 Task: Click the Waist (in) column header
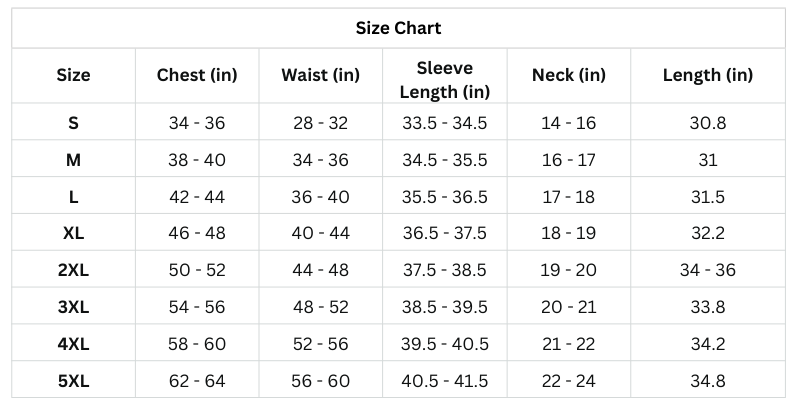[x=320, y=75]
